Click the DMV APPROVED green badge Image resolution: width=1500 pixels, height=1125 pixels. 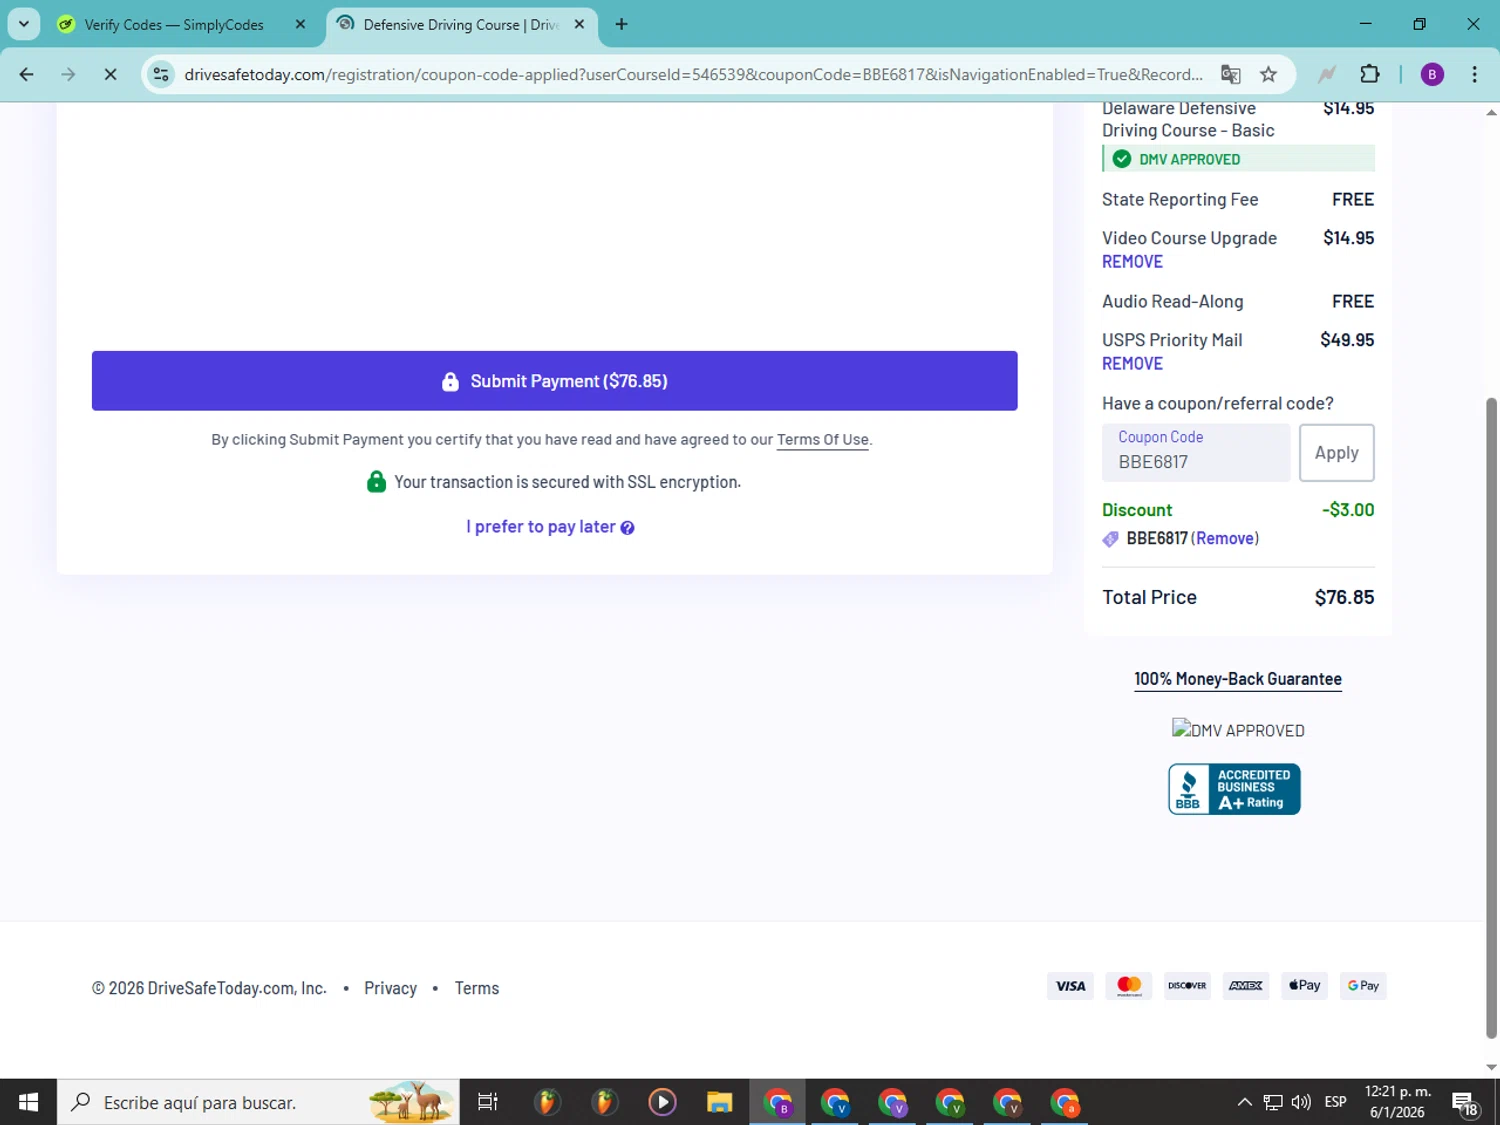pos(1238,159)
